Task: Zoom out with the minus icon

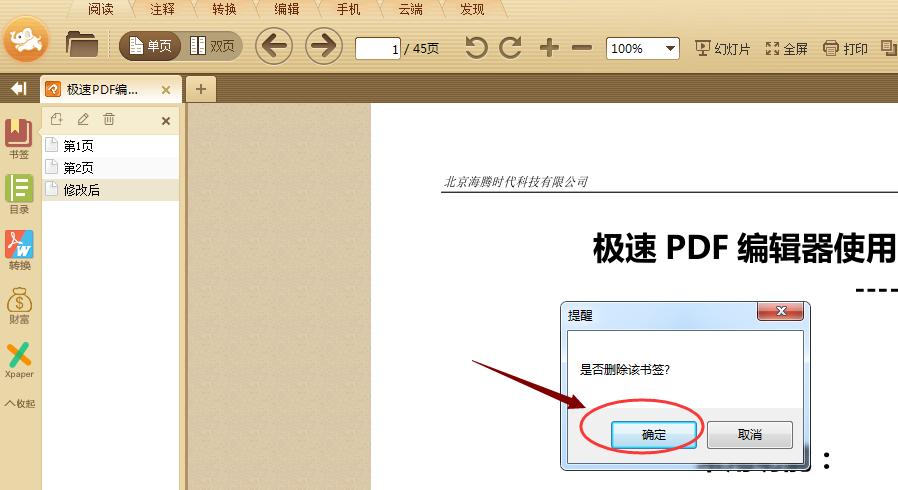Action: coord(582,48)
